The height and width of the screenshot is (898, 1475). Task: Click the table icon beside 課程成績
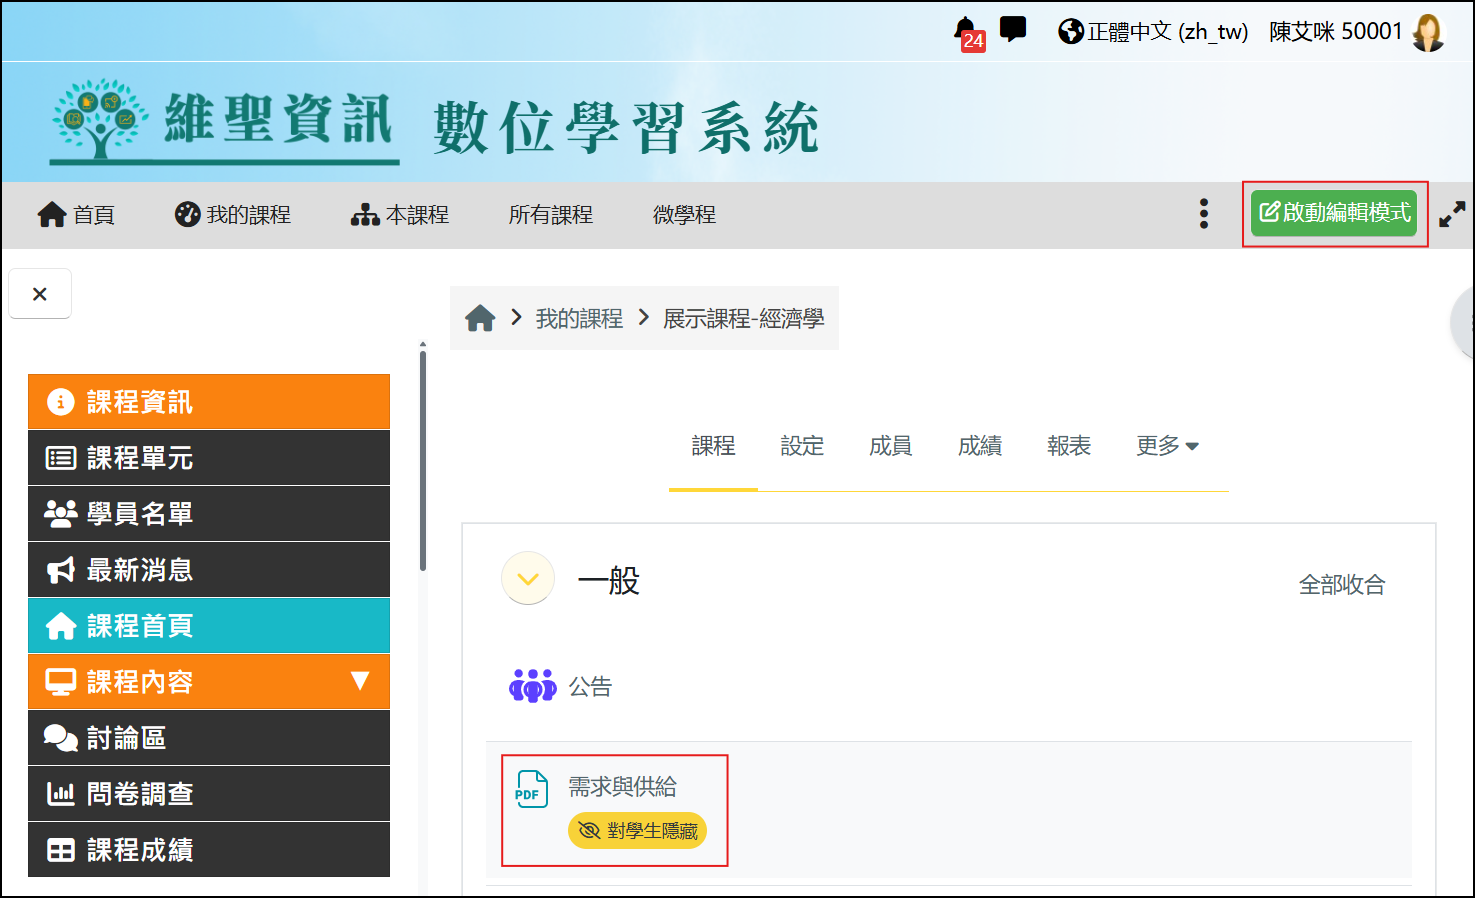[61, 850]
